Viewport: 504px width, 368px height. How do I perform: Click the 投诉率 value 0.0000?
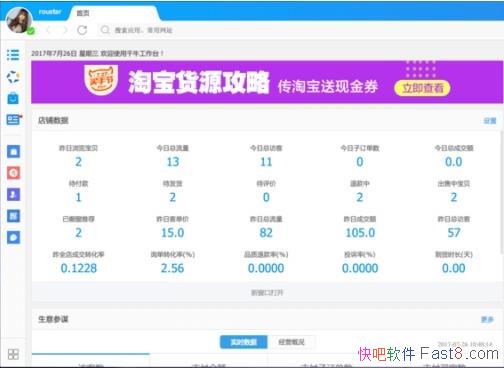(x=360, y=268)
